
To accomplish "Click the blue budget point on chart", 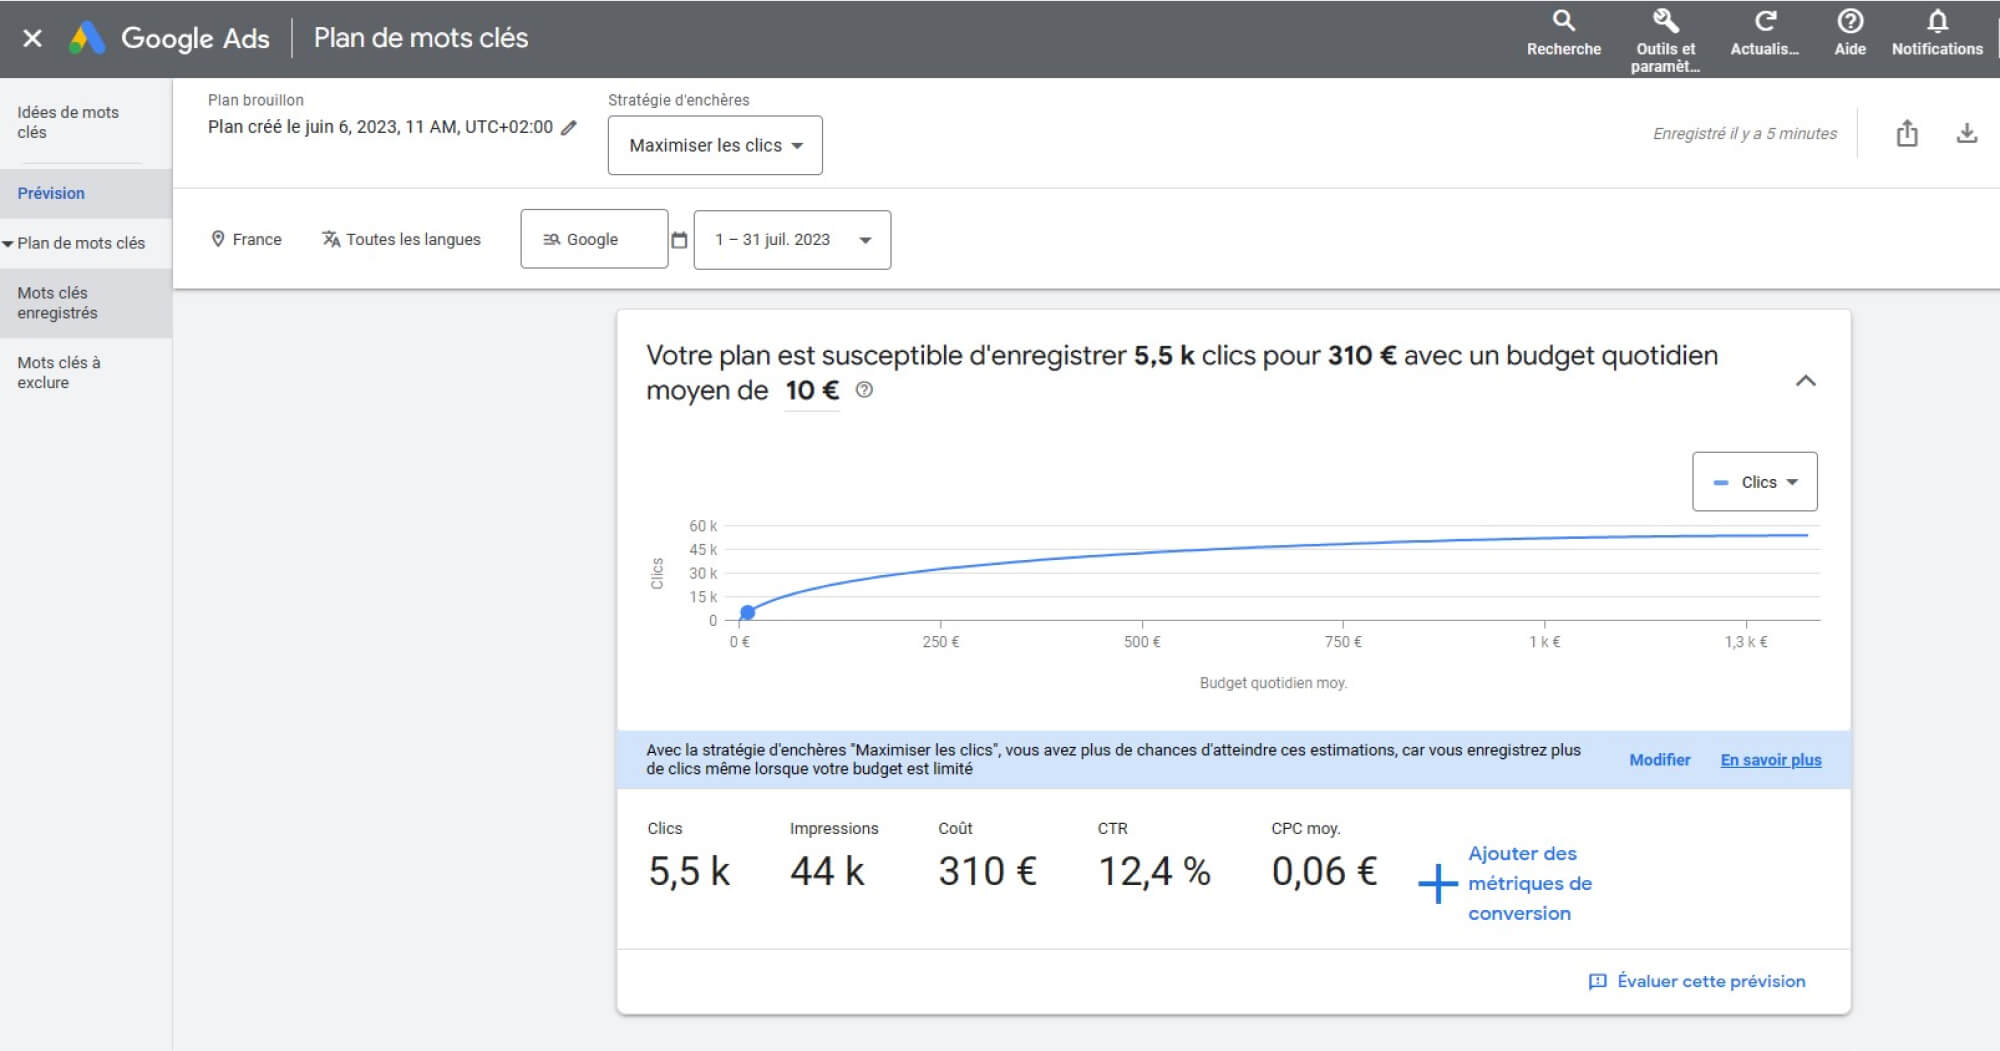I will (747, 612).
